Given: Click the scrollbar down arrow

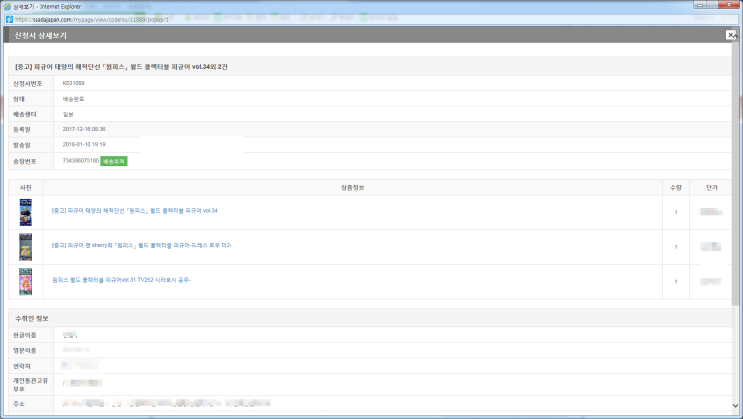Looking at the screenshot, I should (x=735, y=405).
